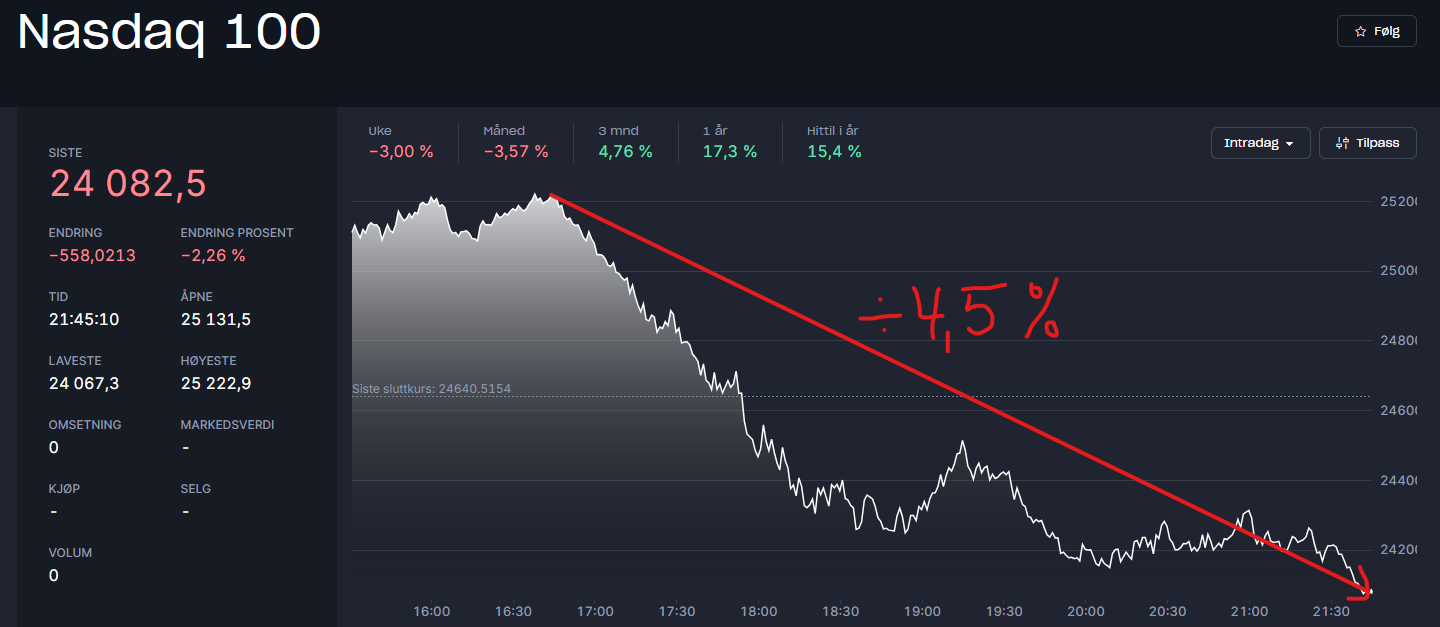
Task: Click the Intradag dropdown arrow
Action: [x=1290, y=144]
